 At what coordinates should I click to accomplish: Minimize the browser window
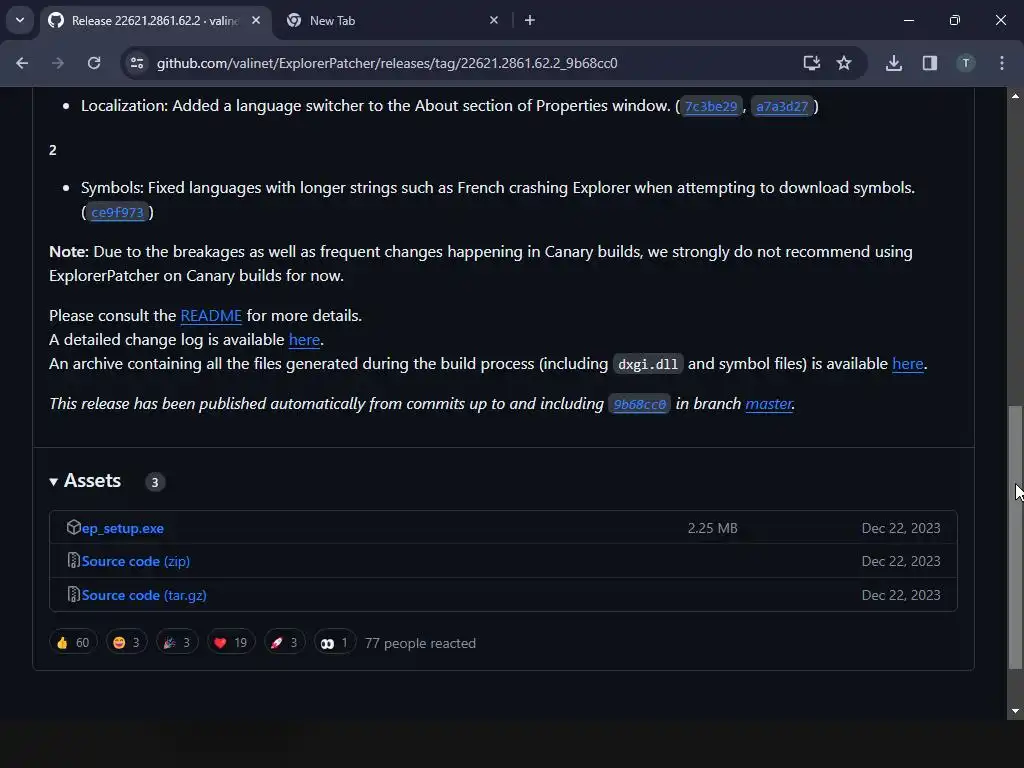coord(908,20)
